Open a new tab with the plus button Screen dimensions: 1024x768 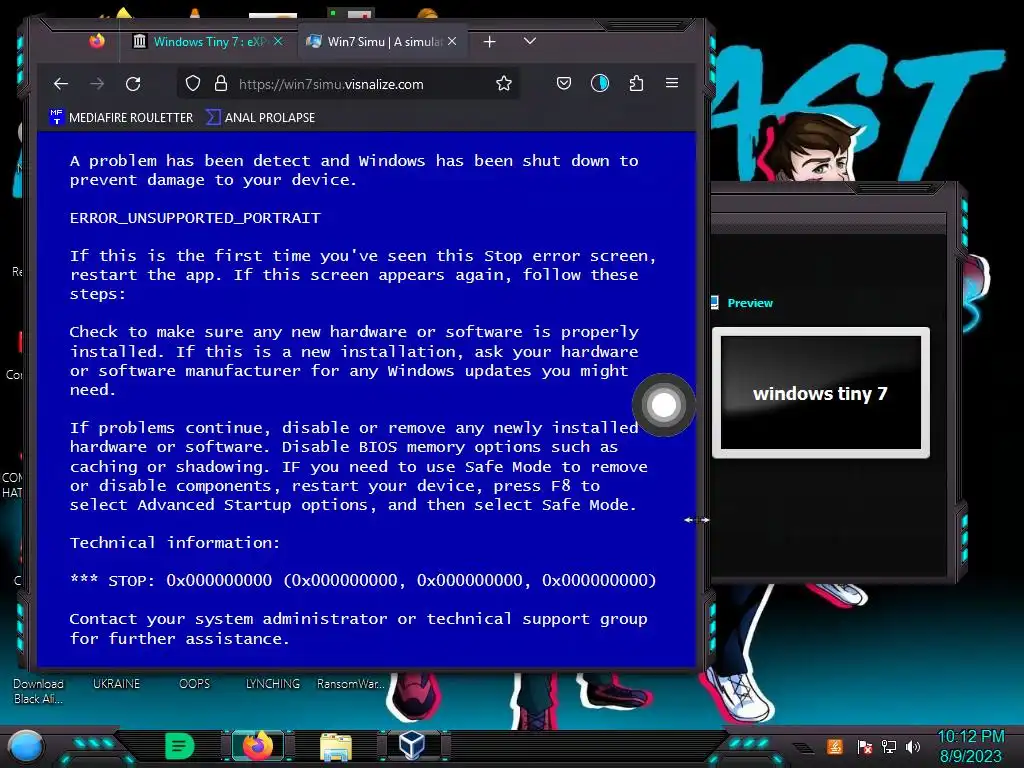(489, 42)
